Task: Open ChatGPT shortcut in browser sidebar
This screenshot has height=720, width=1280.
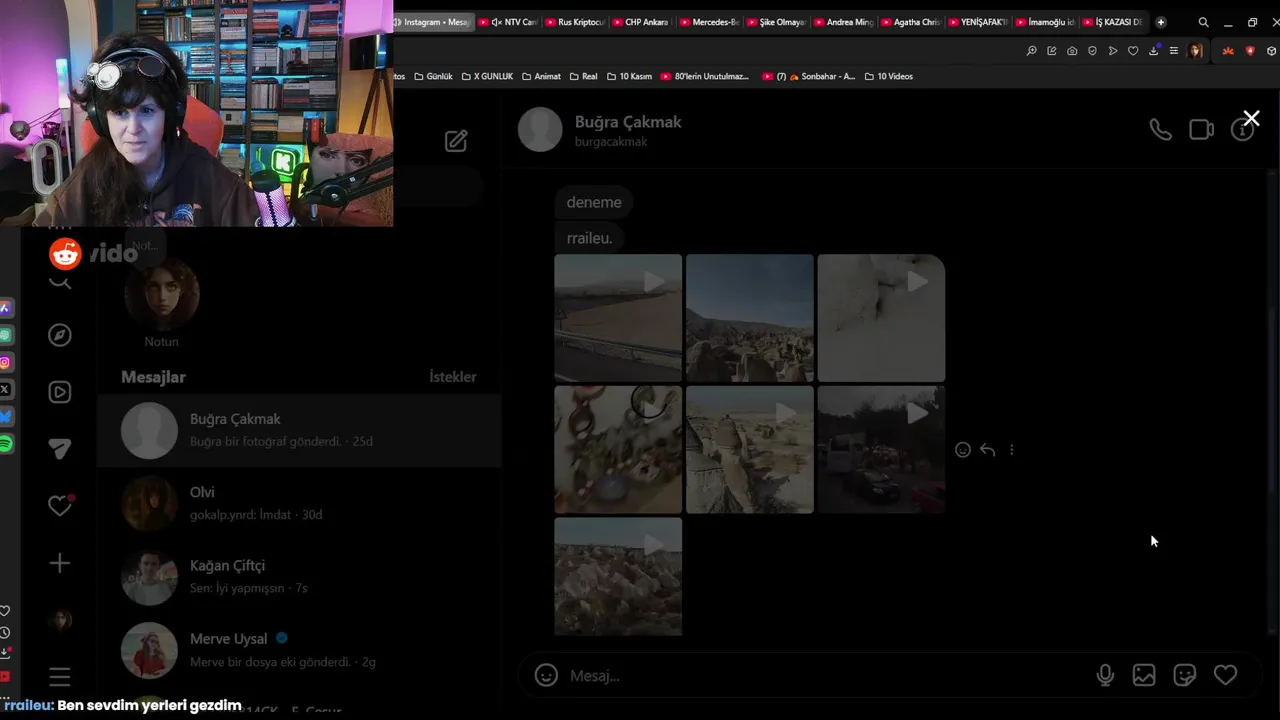Action: [6, 335]
